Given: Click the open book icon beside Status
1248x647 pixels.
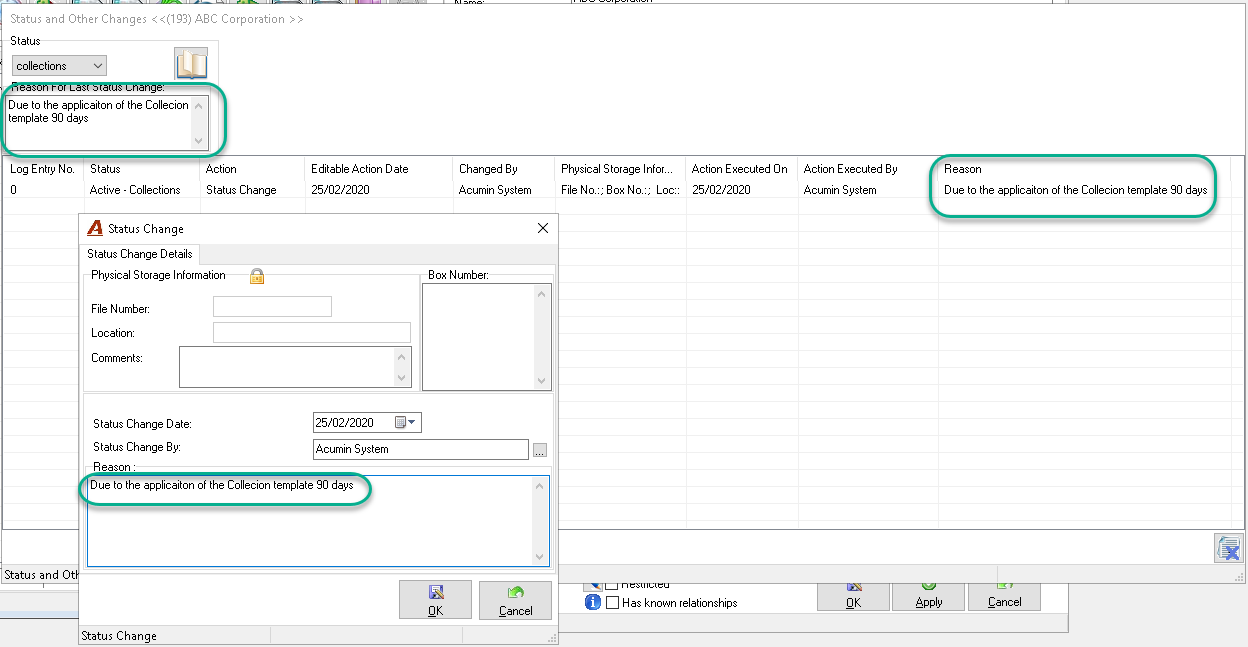Looking at the screenshot, I should point(192,64).
